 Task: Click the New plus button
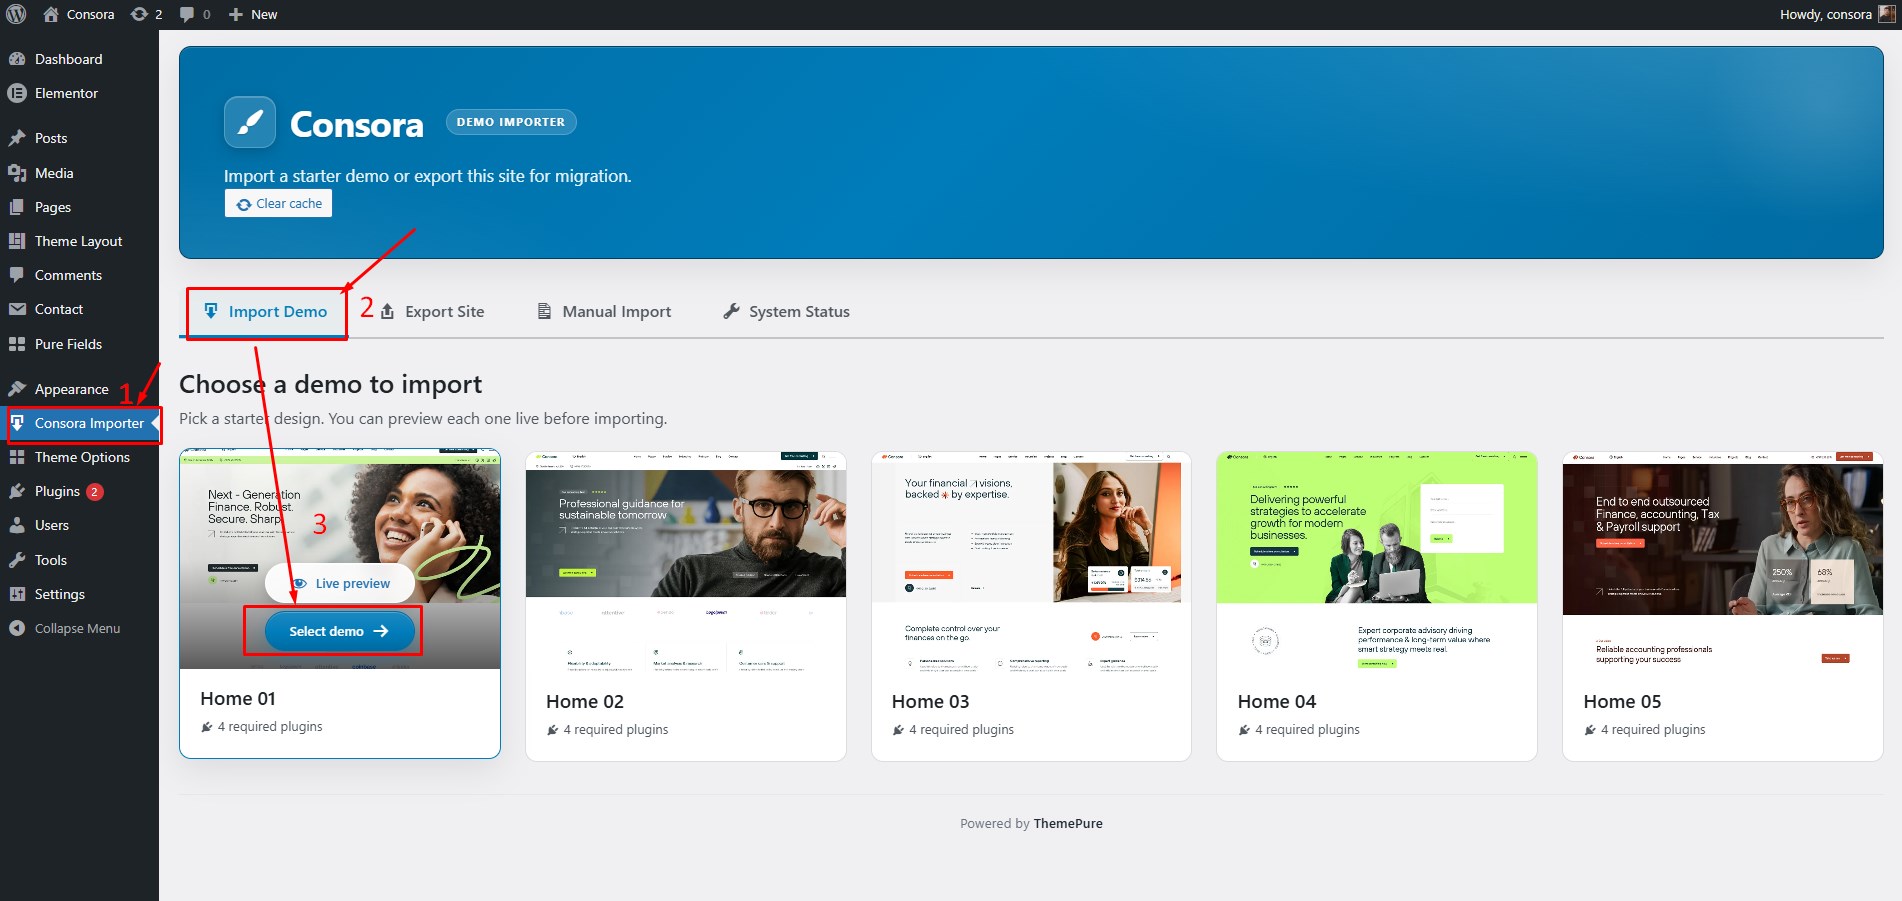253,14
